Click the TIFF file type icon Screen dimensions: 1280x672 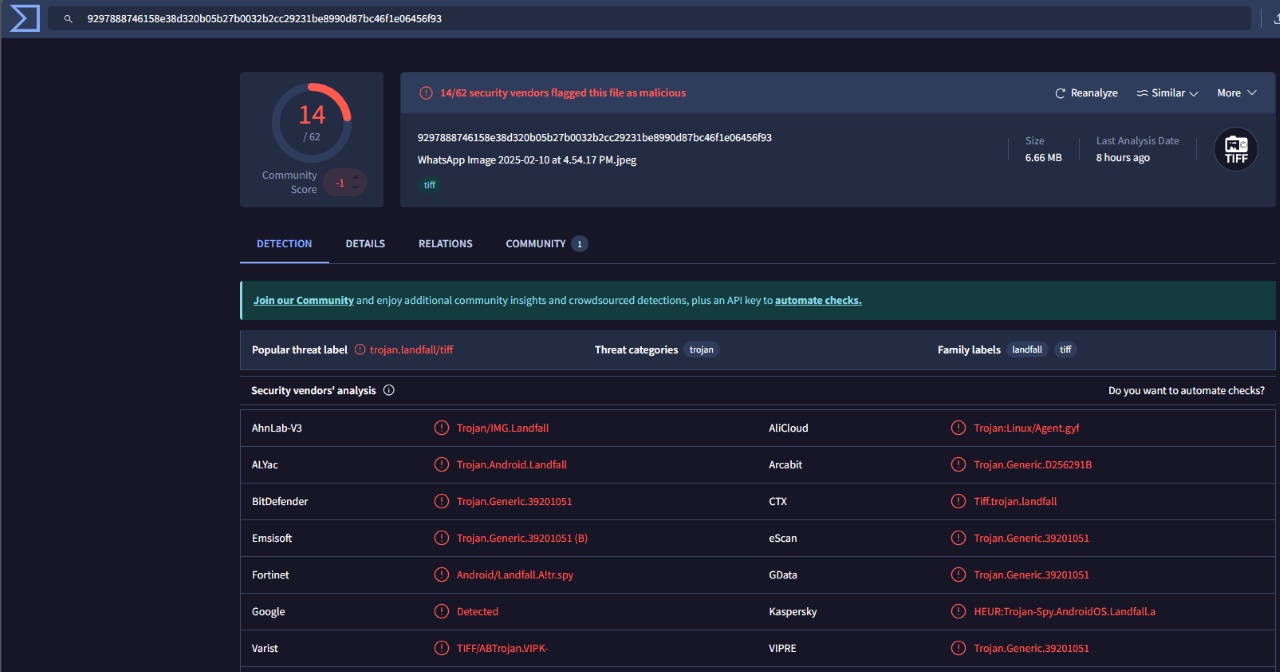1235,149
